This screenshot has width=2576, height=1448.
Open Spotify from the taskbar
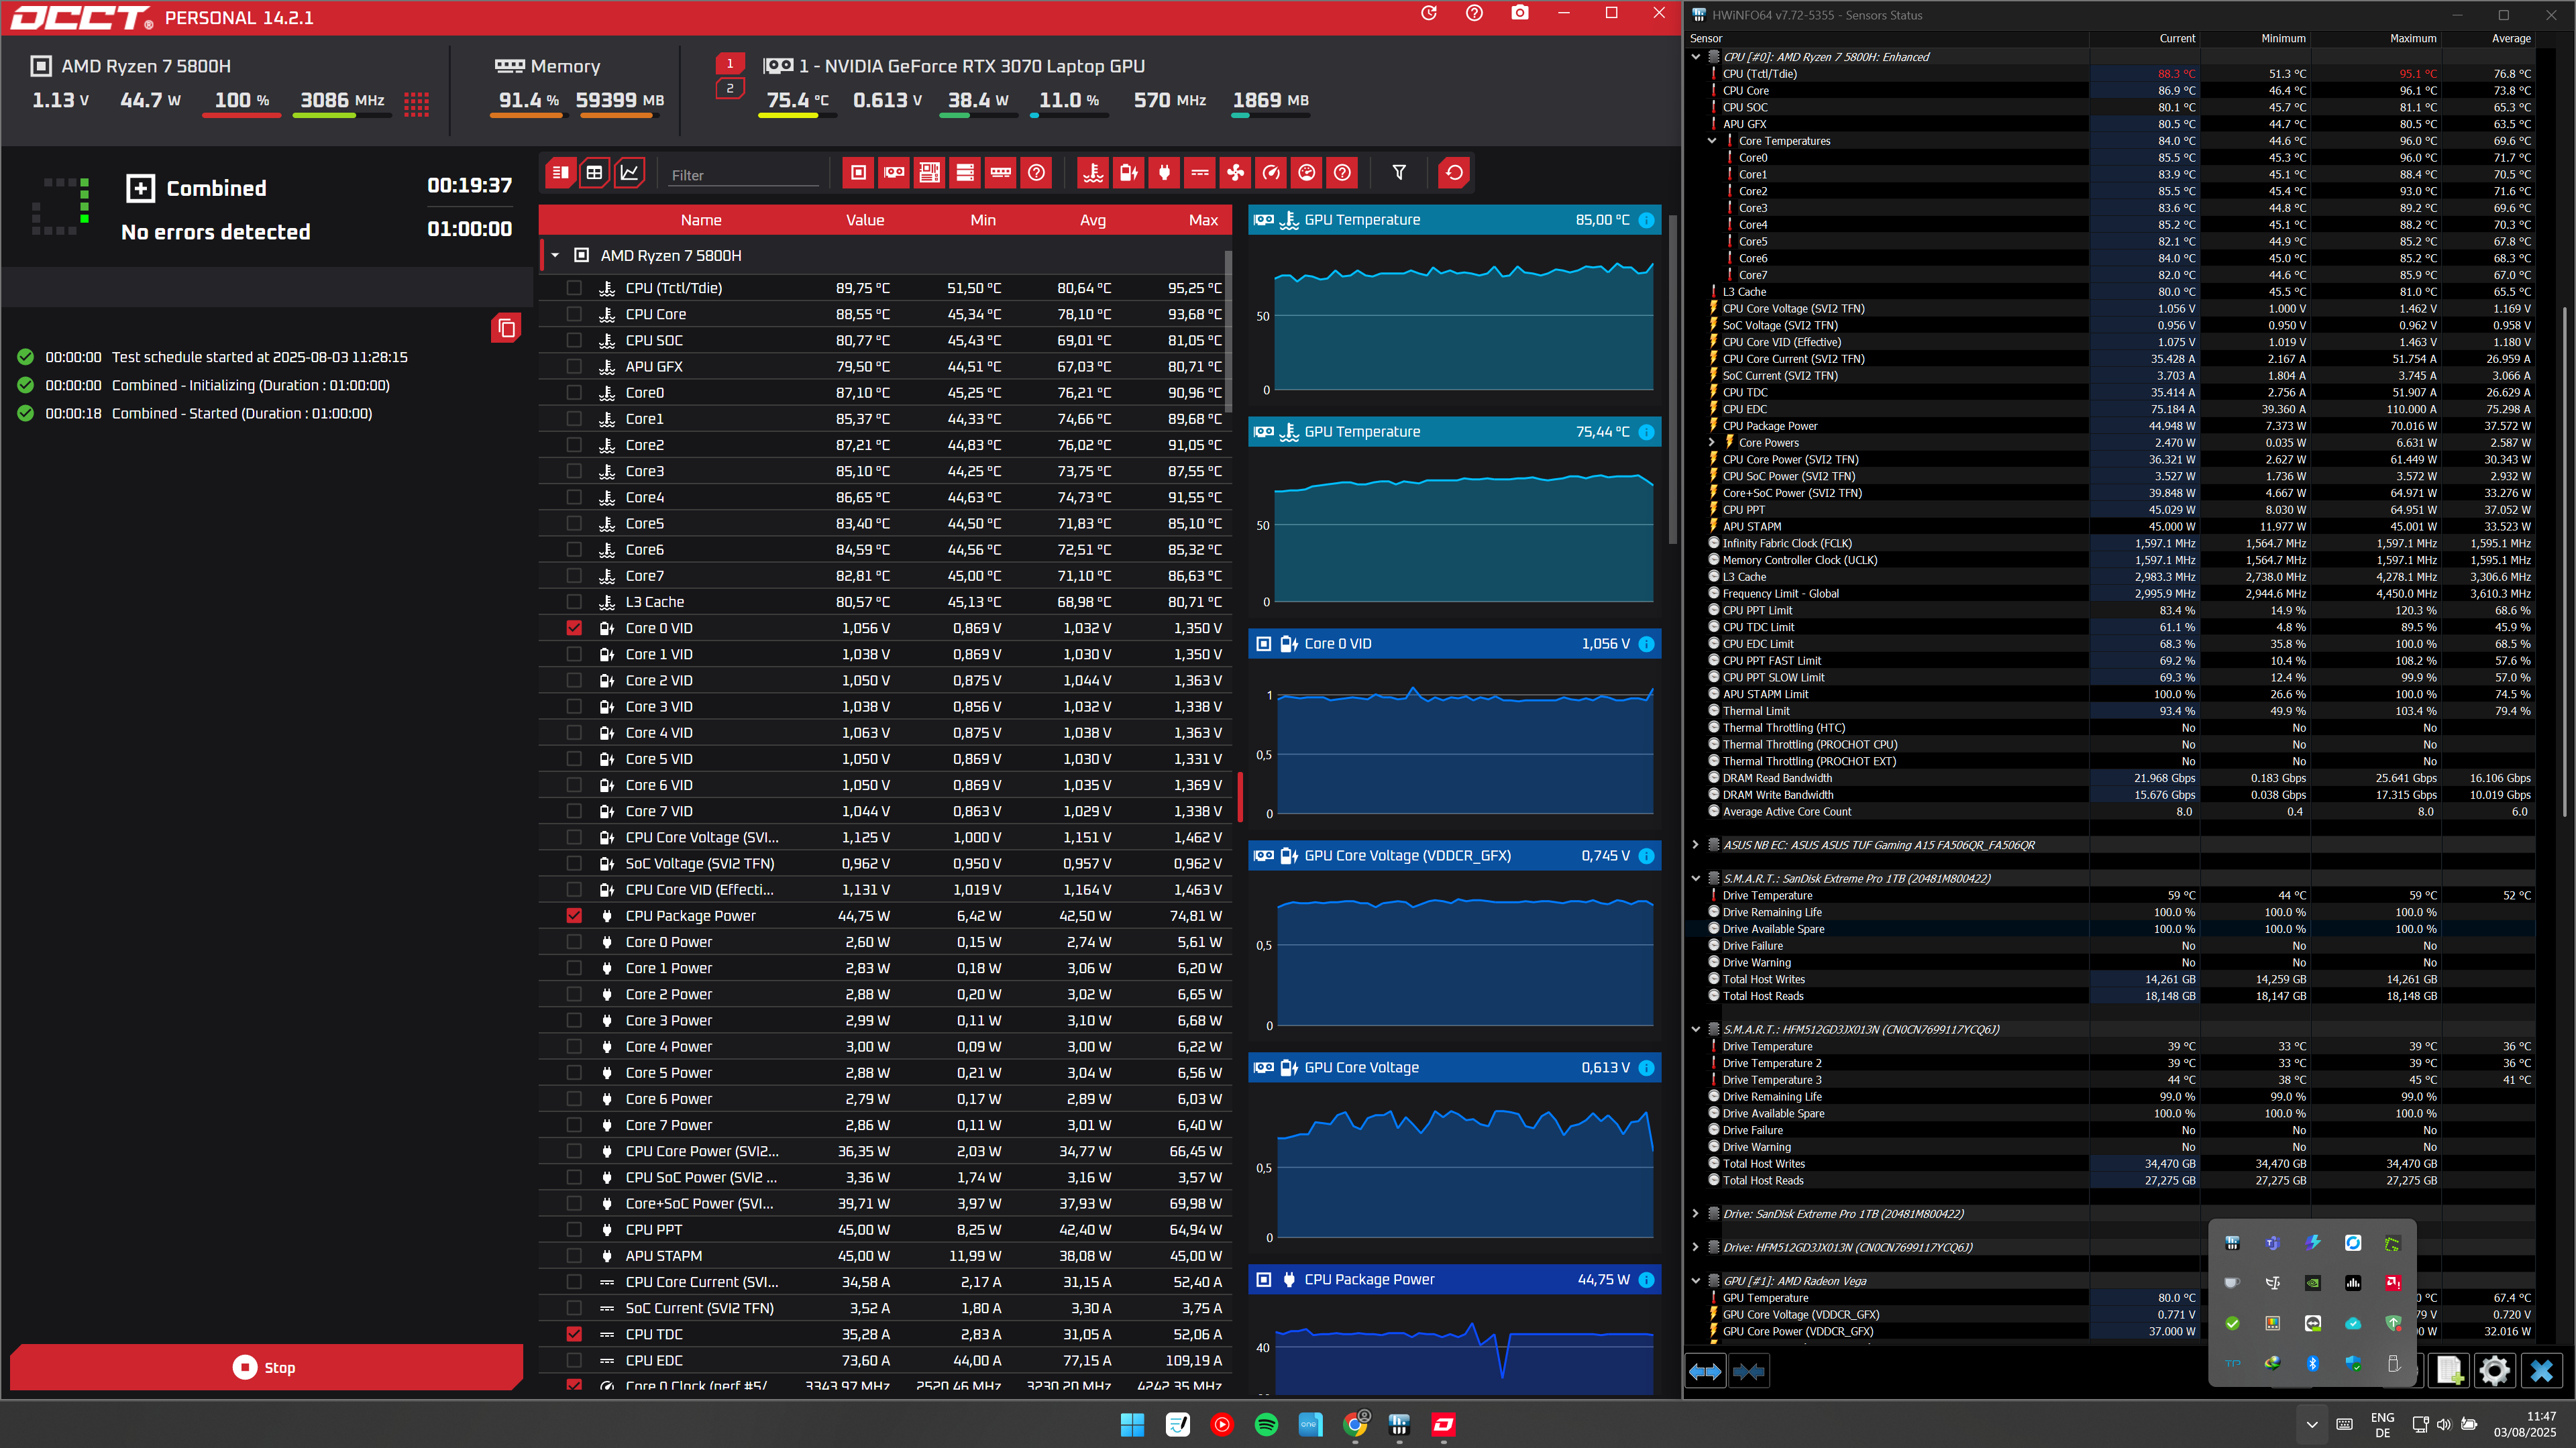(x=1266, y=1424)
